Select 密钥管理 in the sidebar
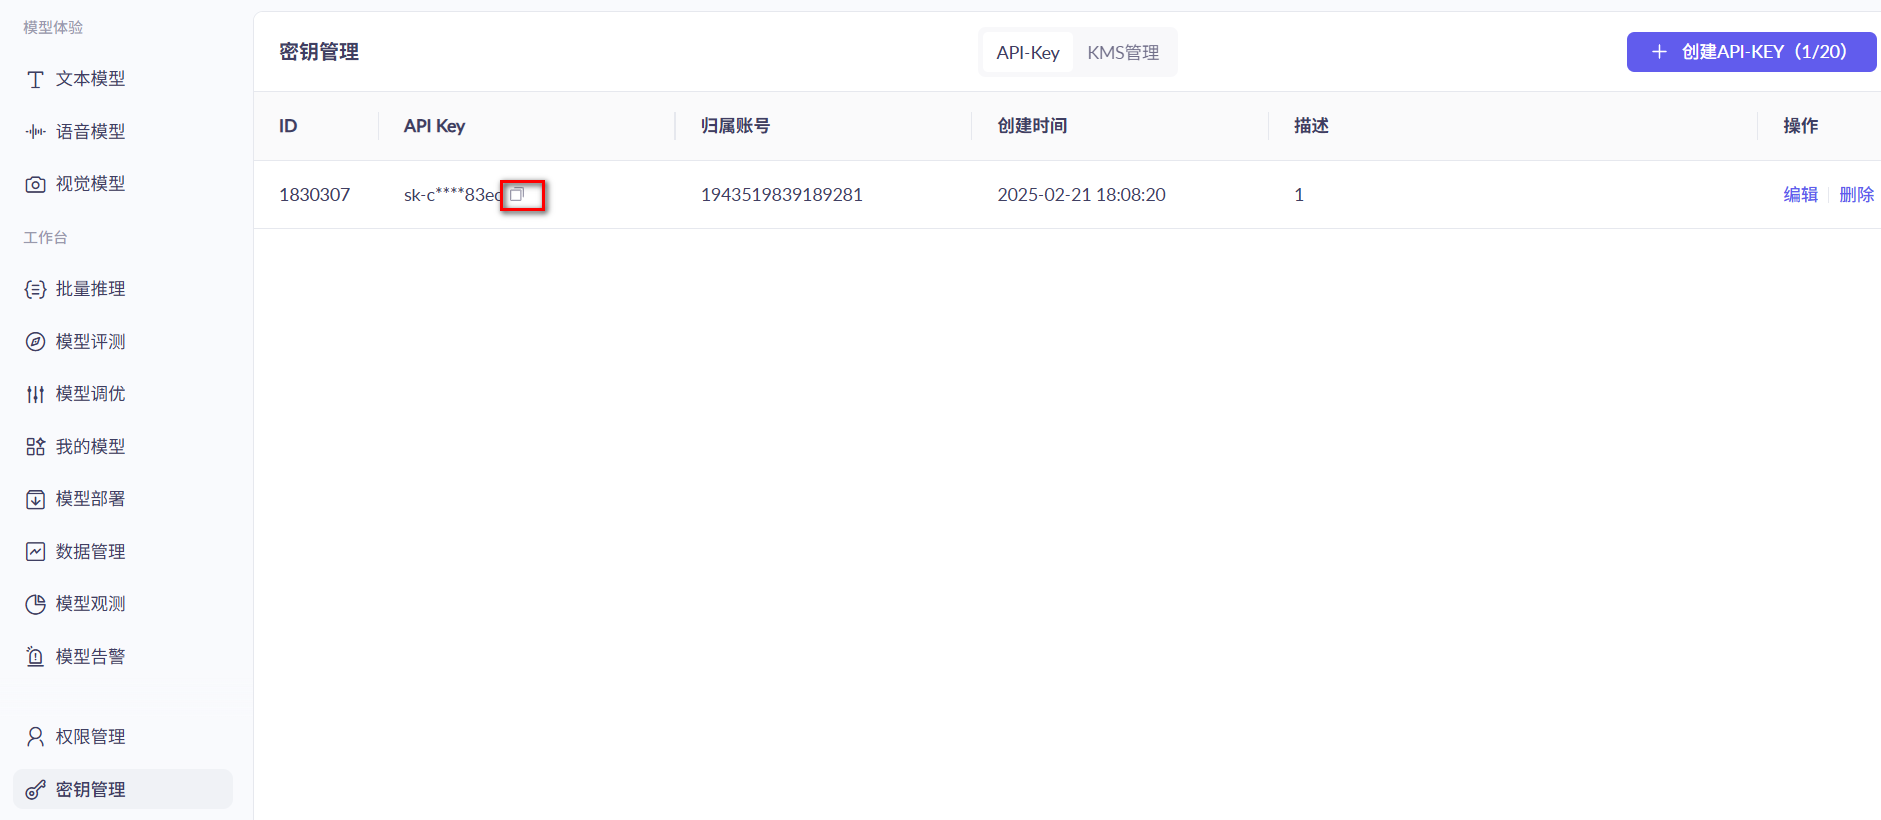Image resolution: width=1881 pixels, height=820 pixels. [x=123, y=789]
